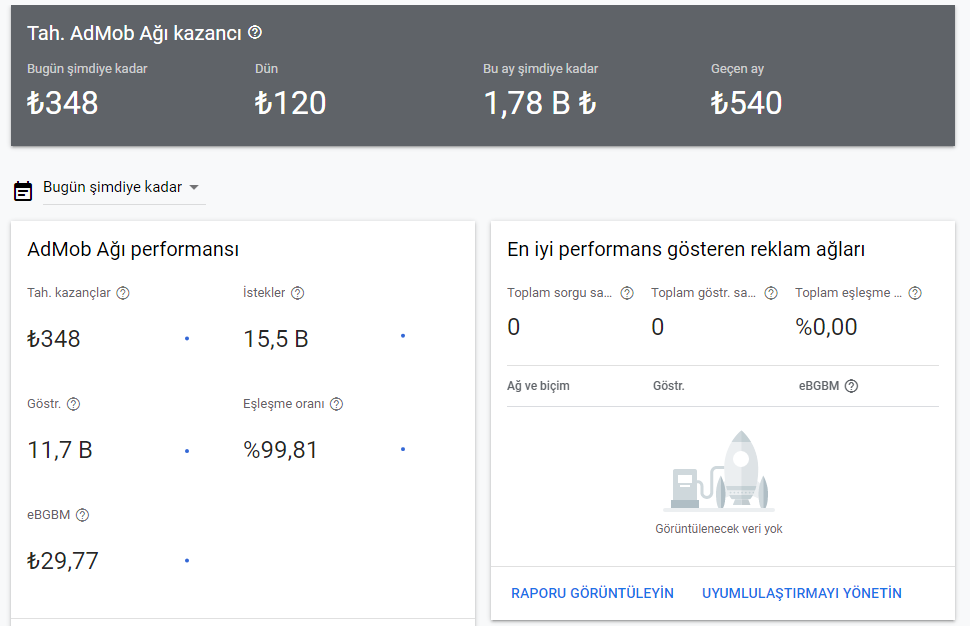The image size is (970, 626).
Task: Click help icon beside Toplam eşleşme
Action: (x=914, y=293)
